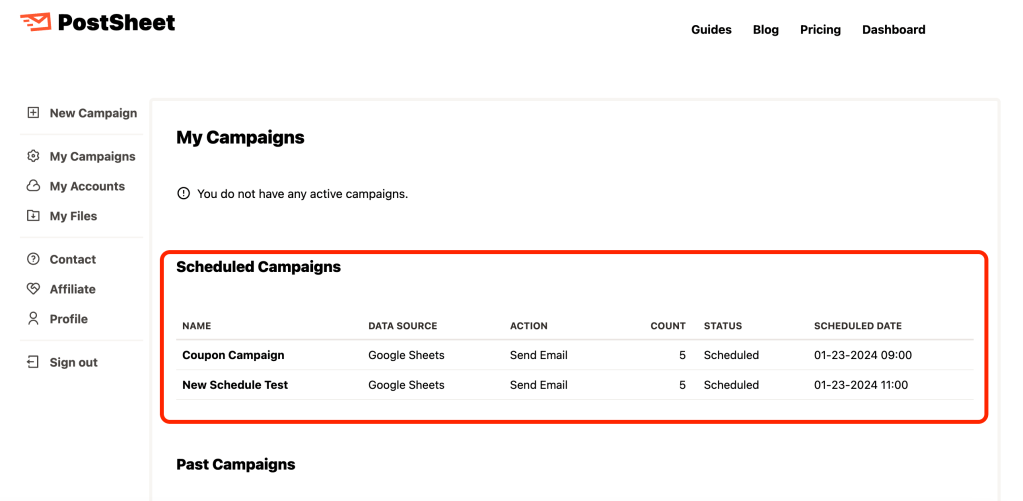Click the Scheduled Date column header

tap(857, 326)
